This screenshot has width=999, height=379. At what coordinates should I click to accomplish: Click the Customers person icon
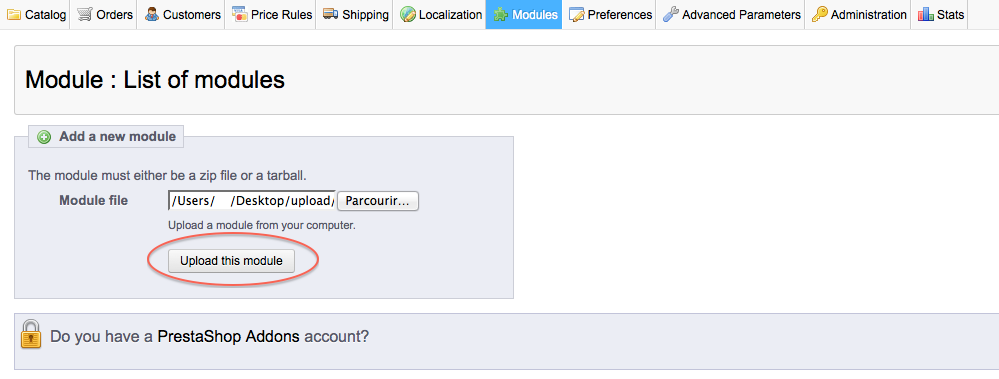(152, 14)
